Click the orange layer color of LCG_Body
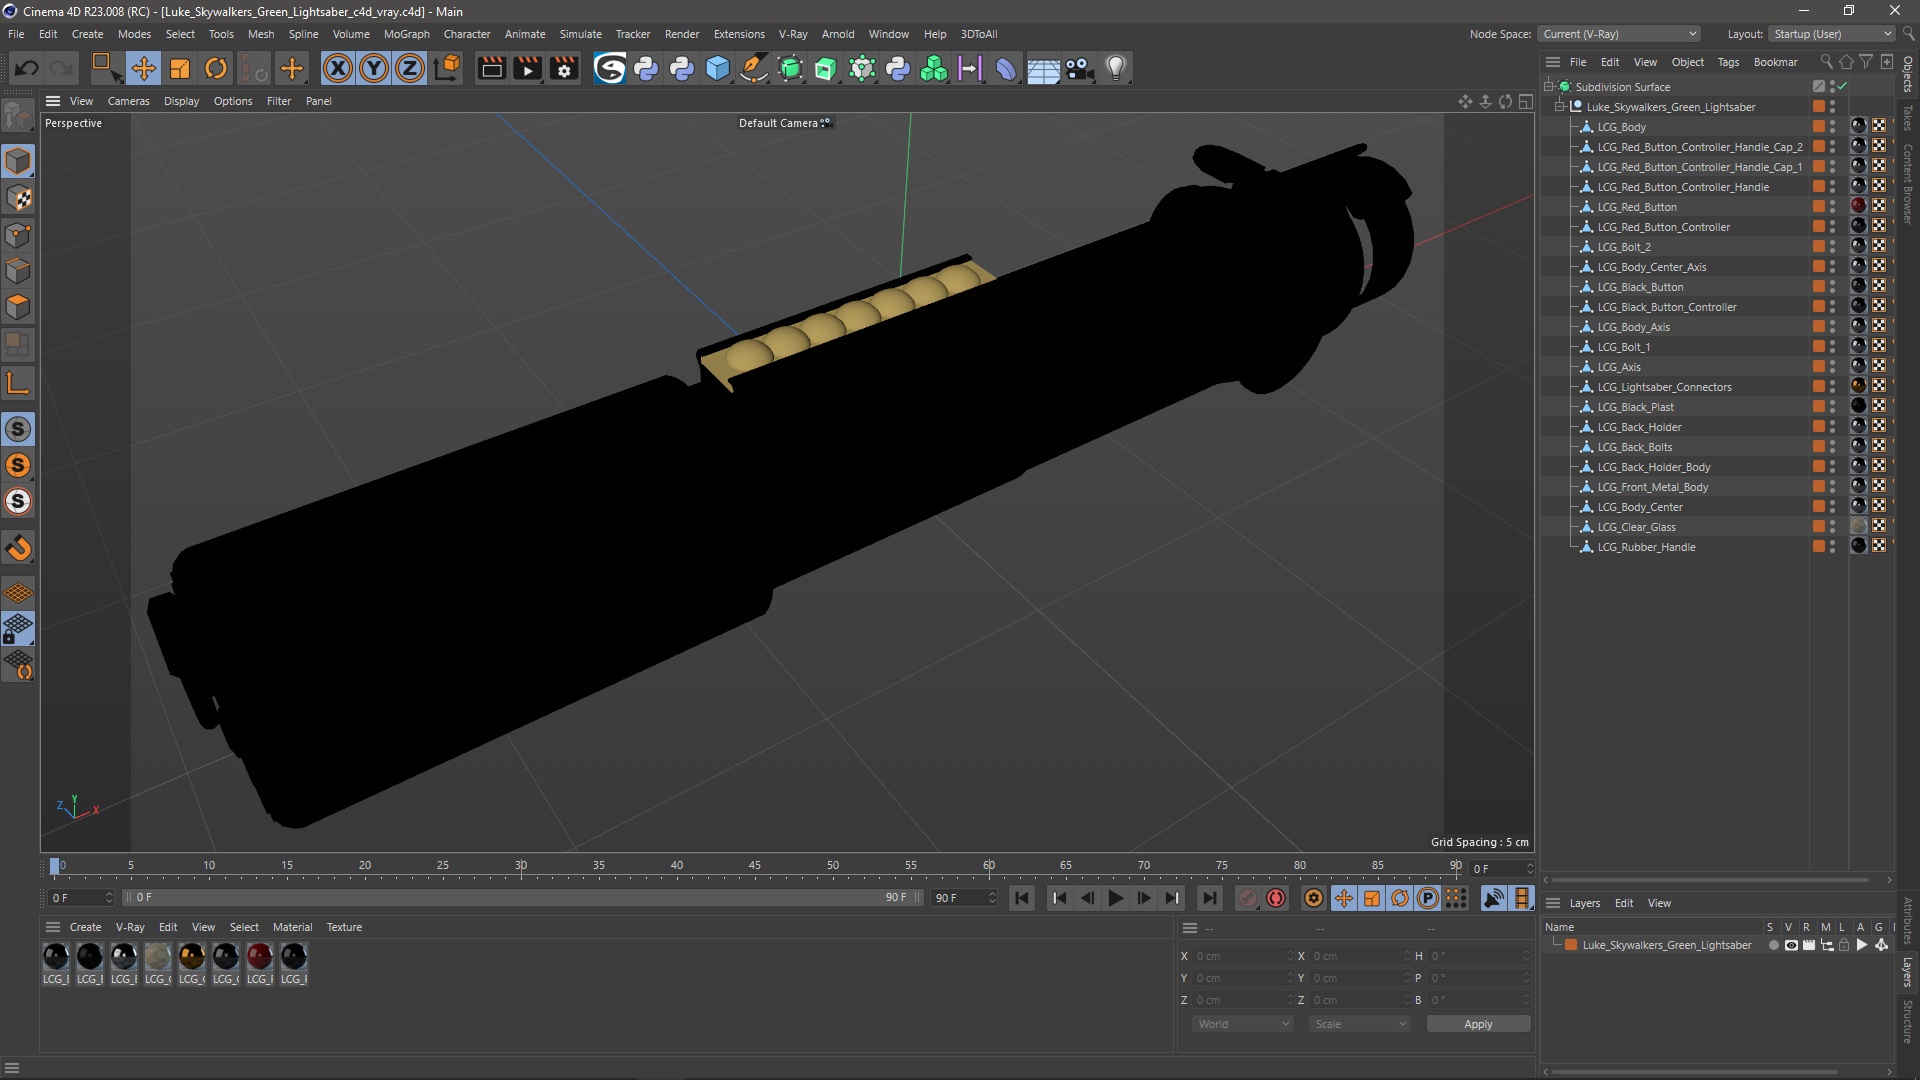This screenshot has height=1080, width=1920. pos(1818,127)
